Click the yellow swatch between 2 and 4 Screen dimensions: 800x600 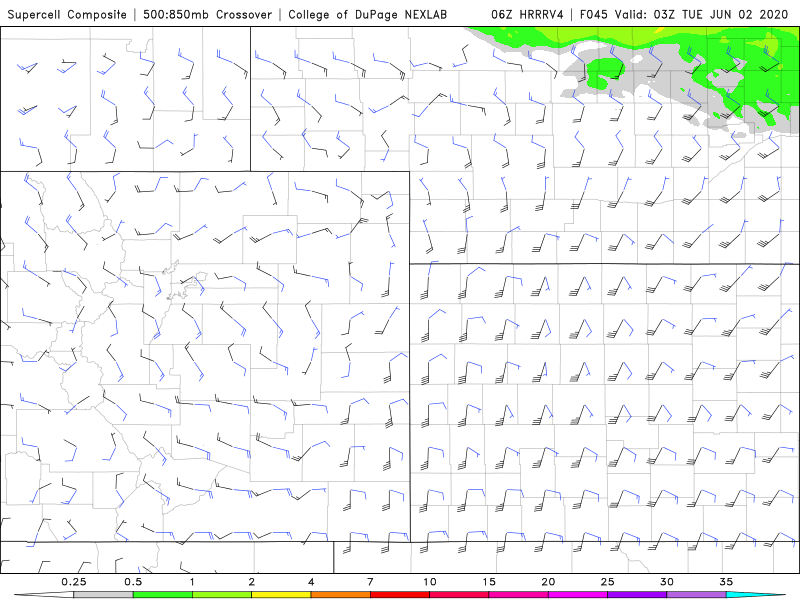click(x=281, y=595)
